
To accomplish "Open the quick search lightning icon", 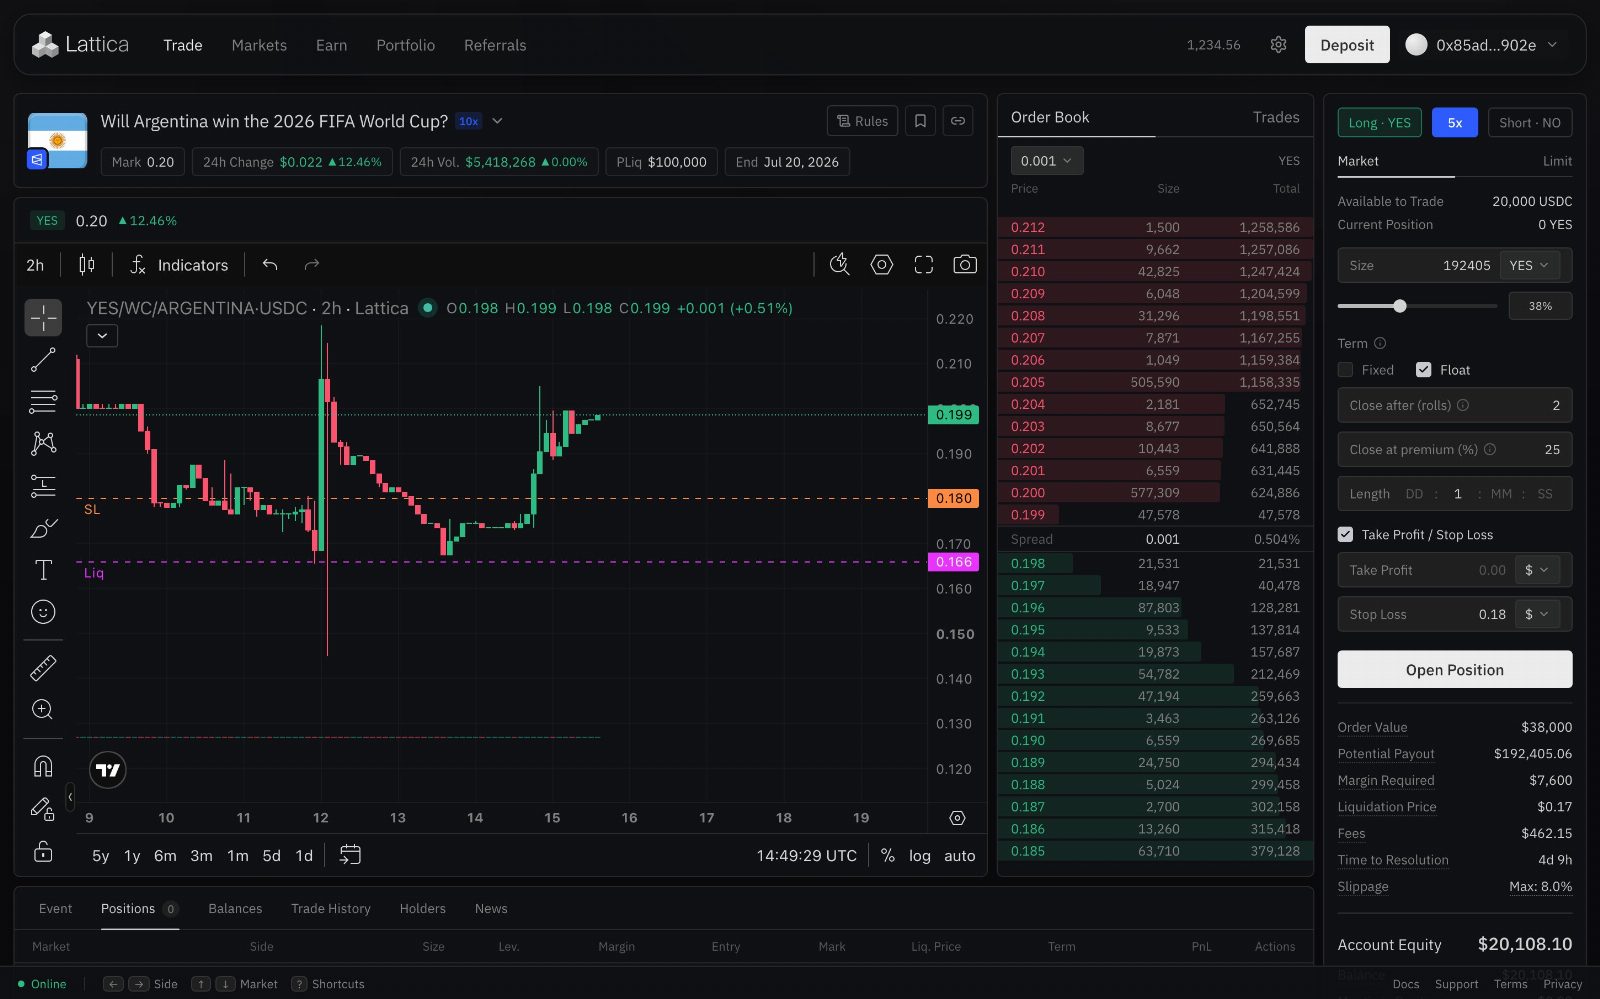I will point(840,264).
